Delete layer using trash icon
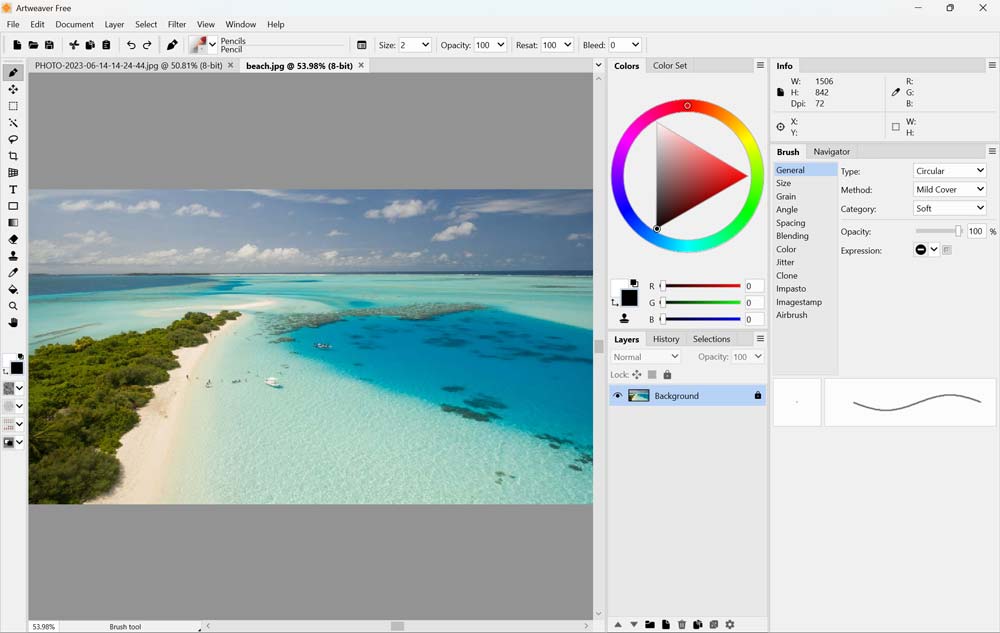The height and width of the screenshot is (633, 1000). (x=682, y=624)
